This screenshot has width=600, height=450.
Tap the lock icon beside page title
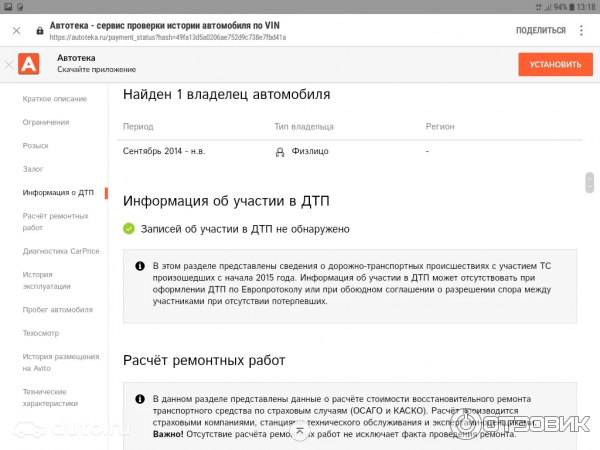pyautogui.click(x=38, y=31)
